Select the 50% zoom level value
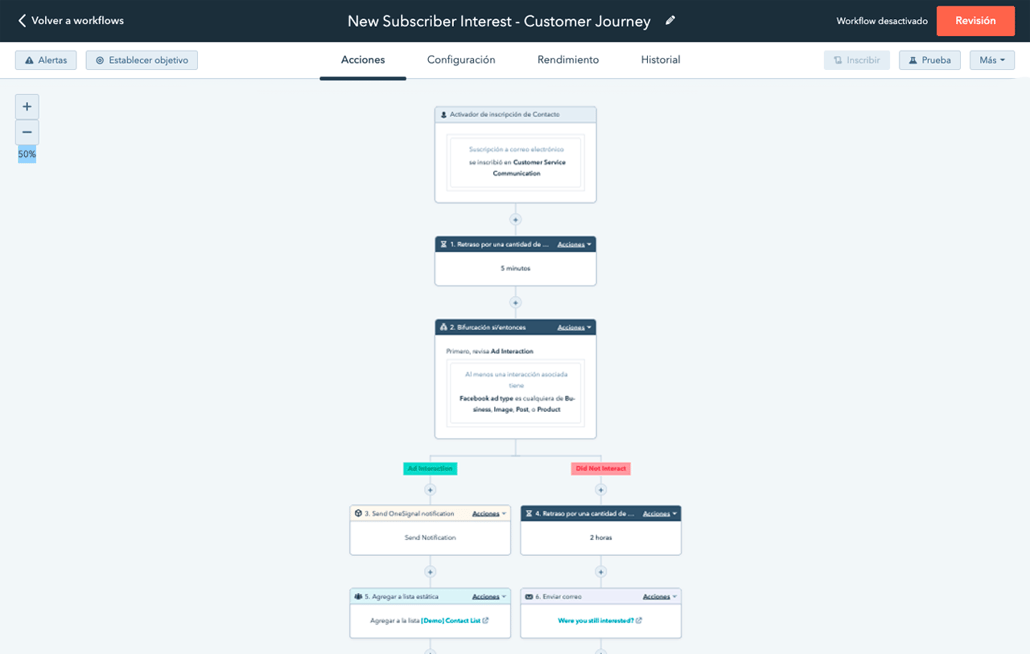Screen dimensions: 1030x654 click(27, 154)
